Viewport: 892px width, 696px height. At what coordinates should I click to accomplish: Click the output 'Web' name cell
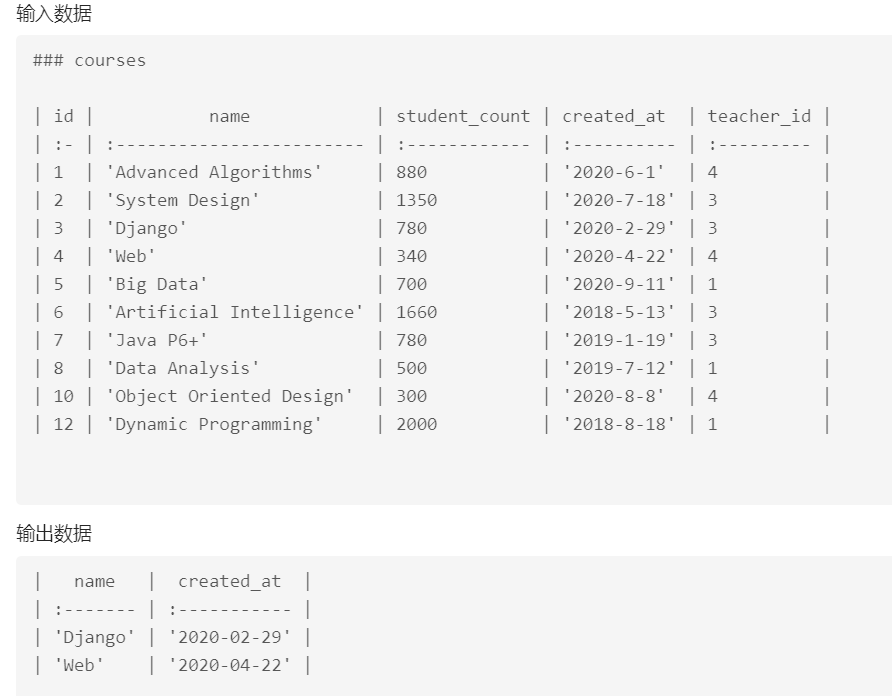[79, 665]
